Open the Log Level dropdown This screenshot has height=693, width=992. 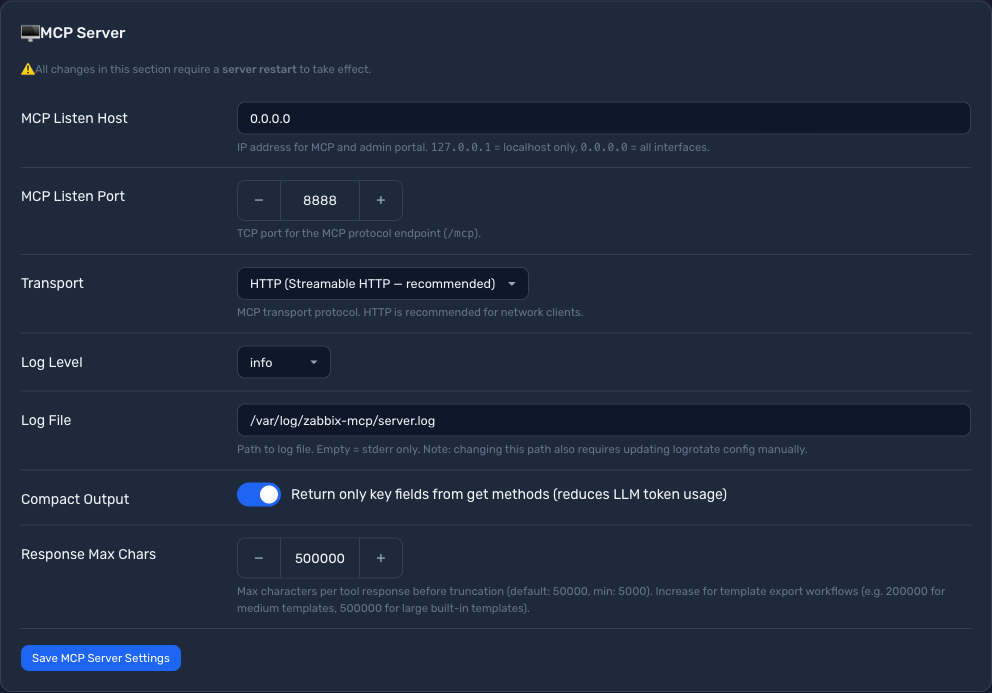tap(283, 362)
